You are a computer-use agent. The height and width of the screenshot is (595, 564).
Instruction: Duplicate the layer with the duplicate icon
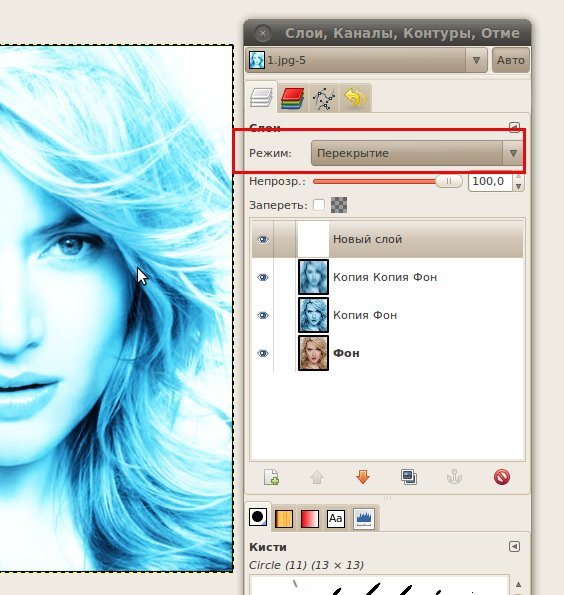coord(409,477)
